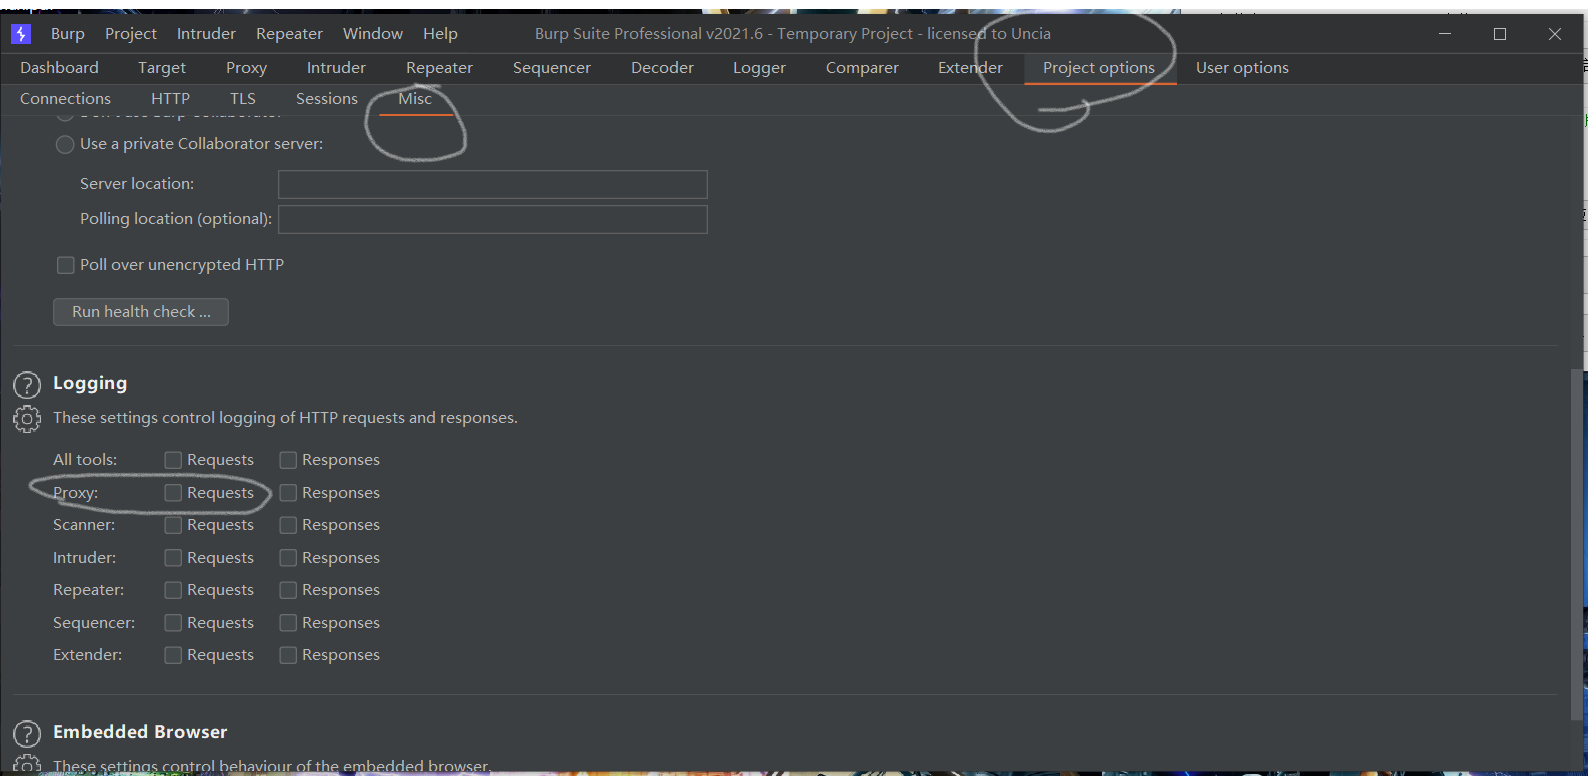This screenshot has height=776, width=1588.
Task: Switch to the User options tab
Action: [x=1242, y=68]
